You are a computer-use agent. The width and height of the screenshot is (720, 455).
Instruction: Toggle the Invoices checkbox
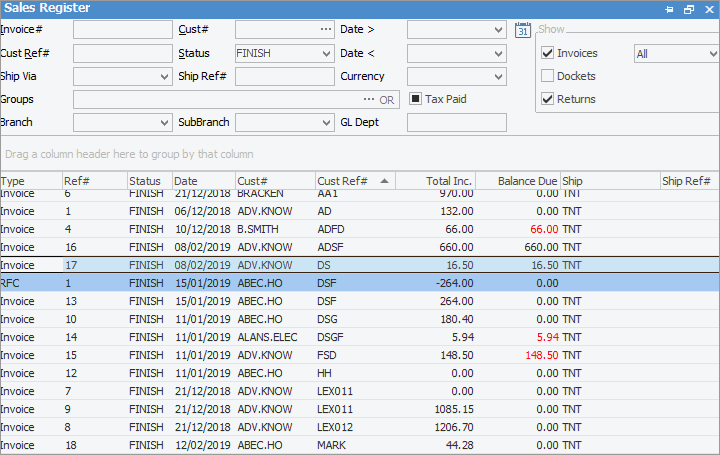point(547,53)
